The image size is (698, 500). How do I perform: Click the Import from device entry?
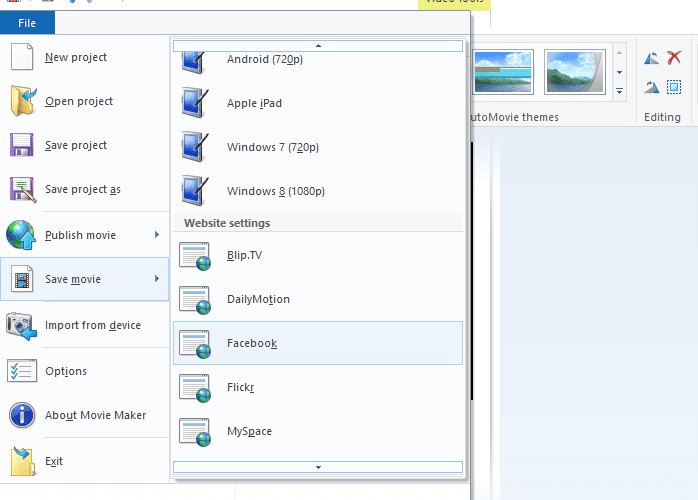85,325
